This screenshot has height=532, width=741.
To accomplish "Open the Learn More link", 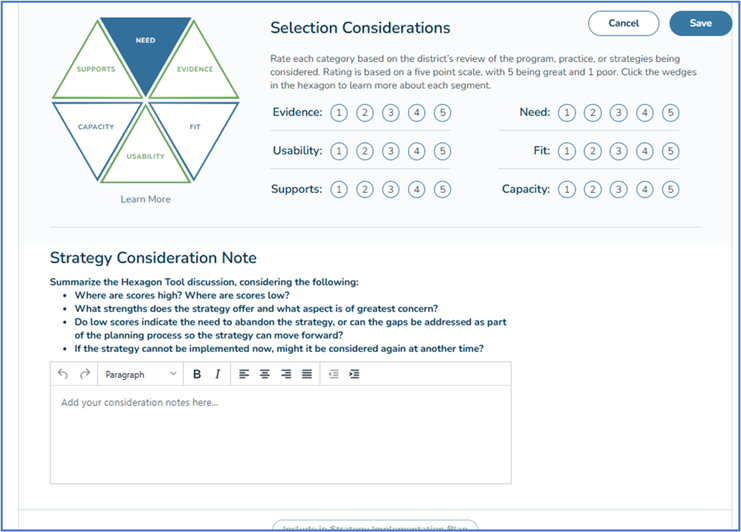I will point(145,199).
